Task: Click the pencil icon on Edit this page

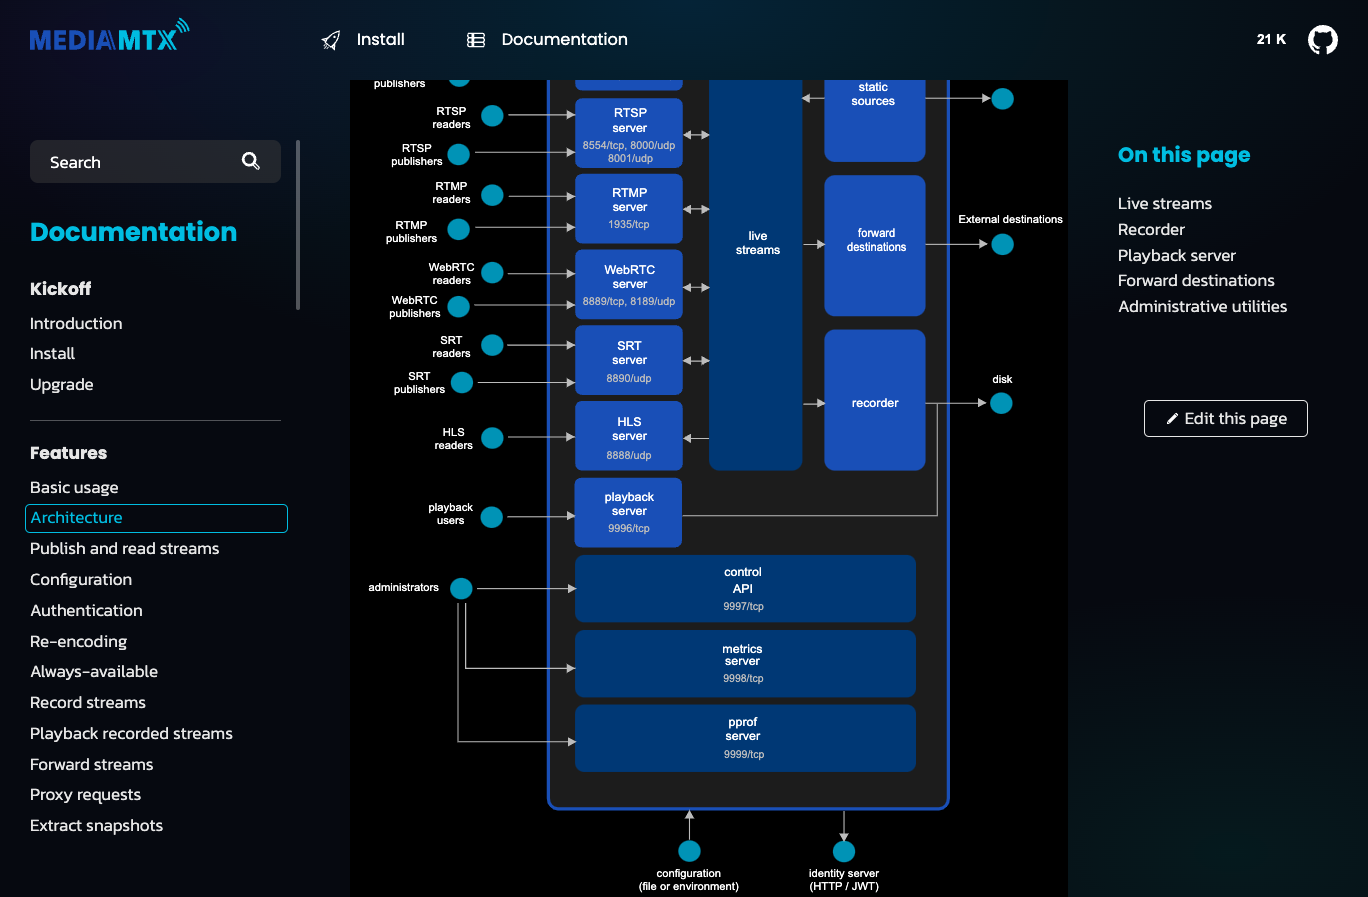Action: (x=1172, y=419)
